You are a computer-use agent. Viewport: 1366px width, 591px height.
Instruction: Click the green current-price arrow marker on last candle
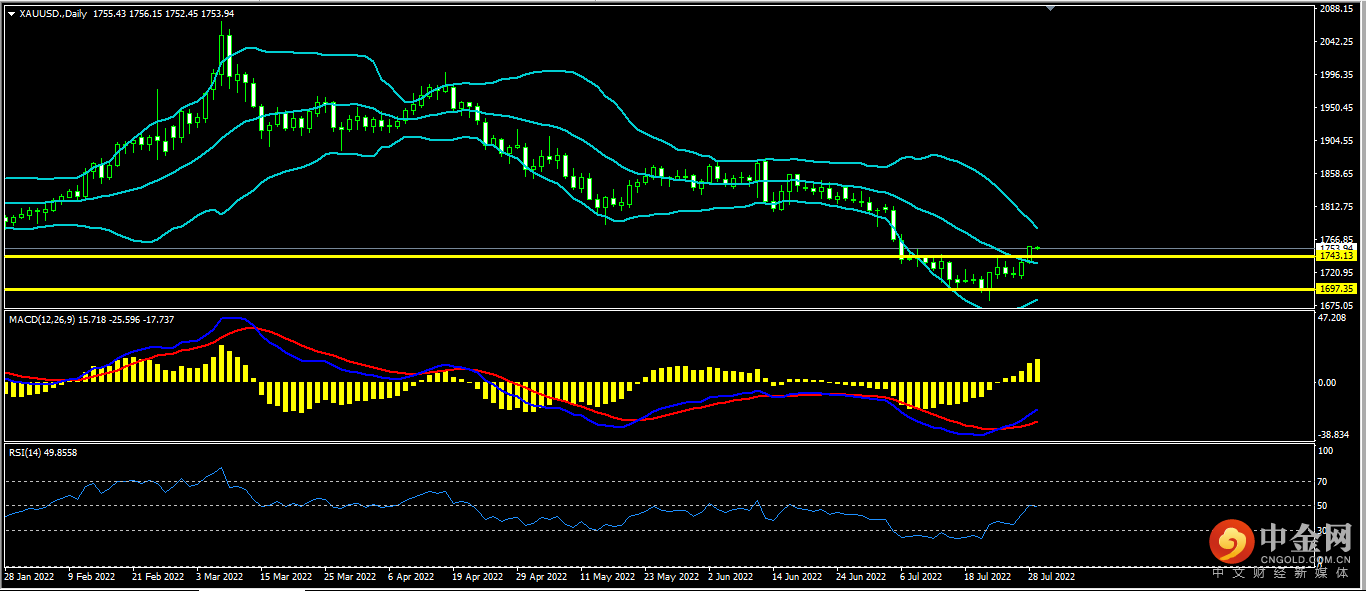coord(1038,247)
